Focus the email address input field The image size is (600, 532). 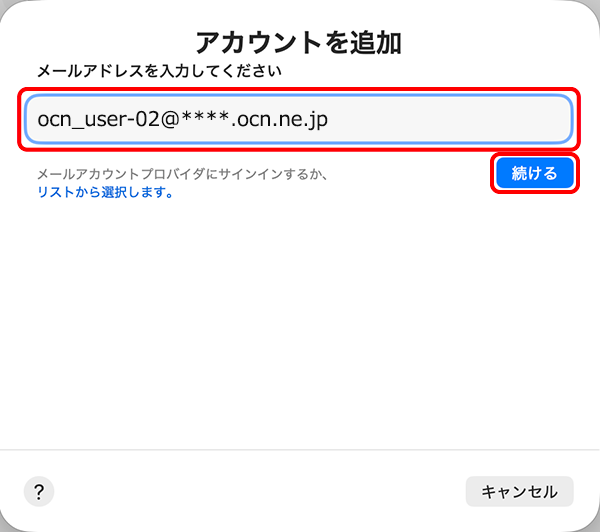tap(298, 120)
